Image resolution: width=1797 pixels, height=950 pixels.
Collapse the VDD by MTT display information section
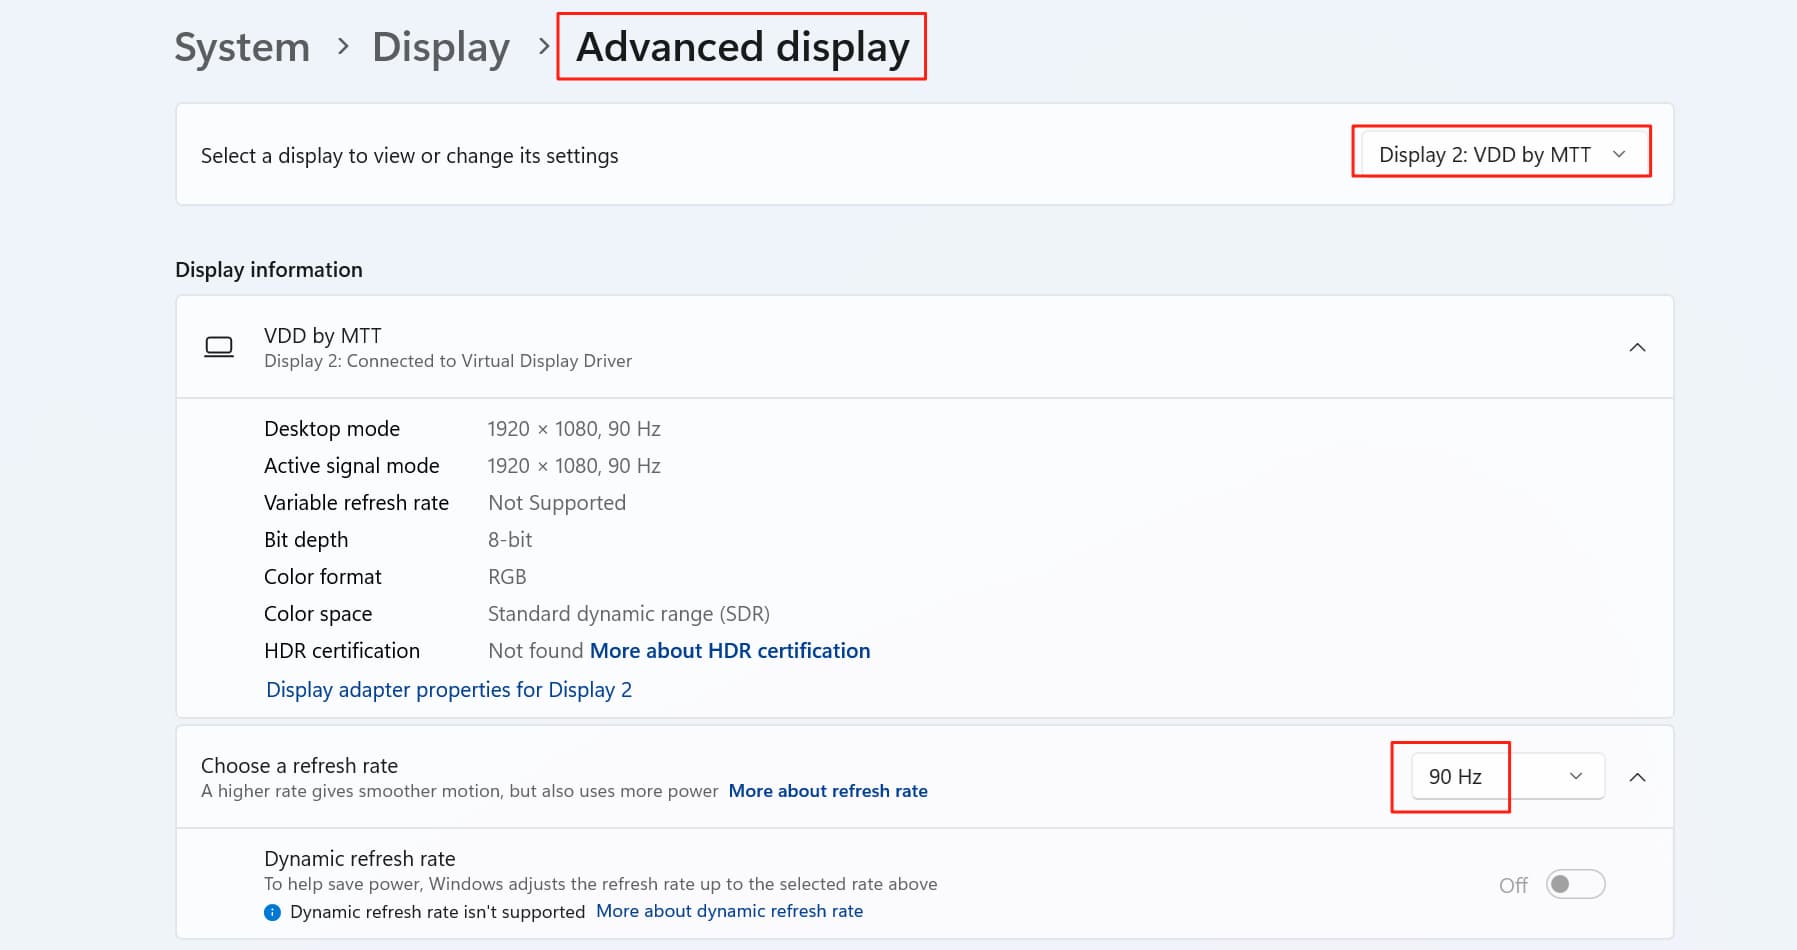tap(1636, 347)
